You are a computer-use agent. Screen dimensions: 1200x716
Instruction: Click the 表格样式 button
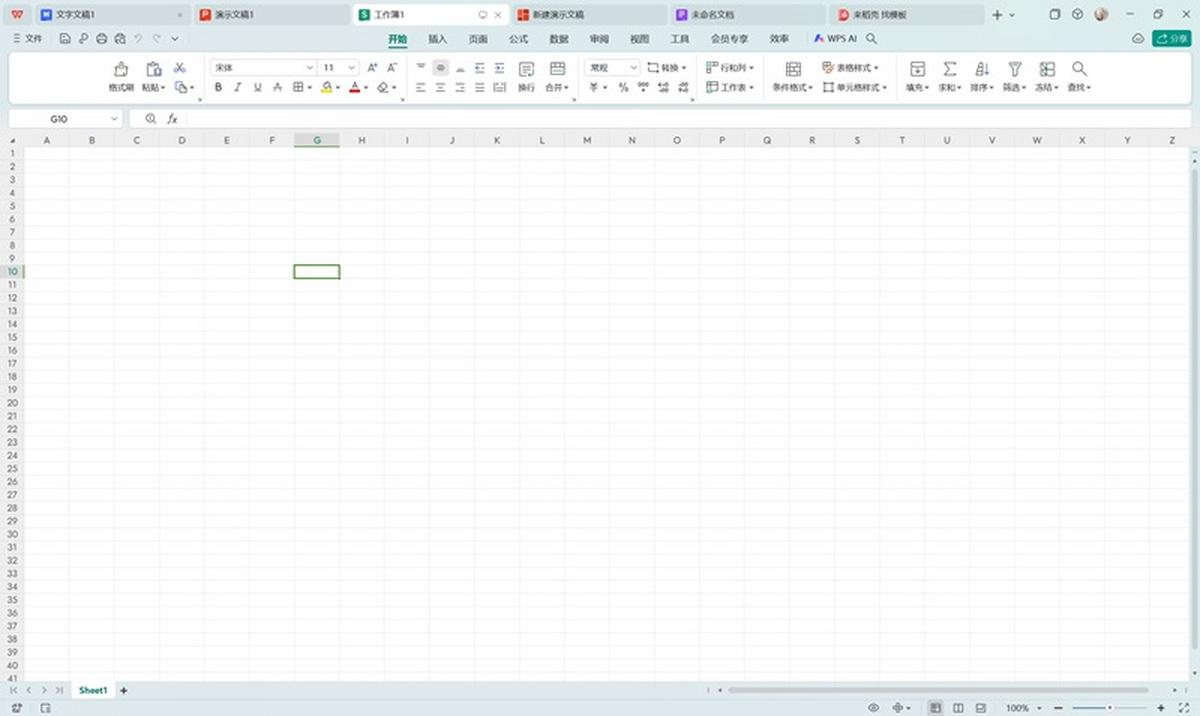[848, 68]
